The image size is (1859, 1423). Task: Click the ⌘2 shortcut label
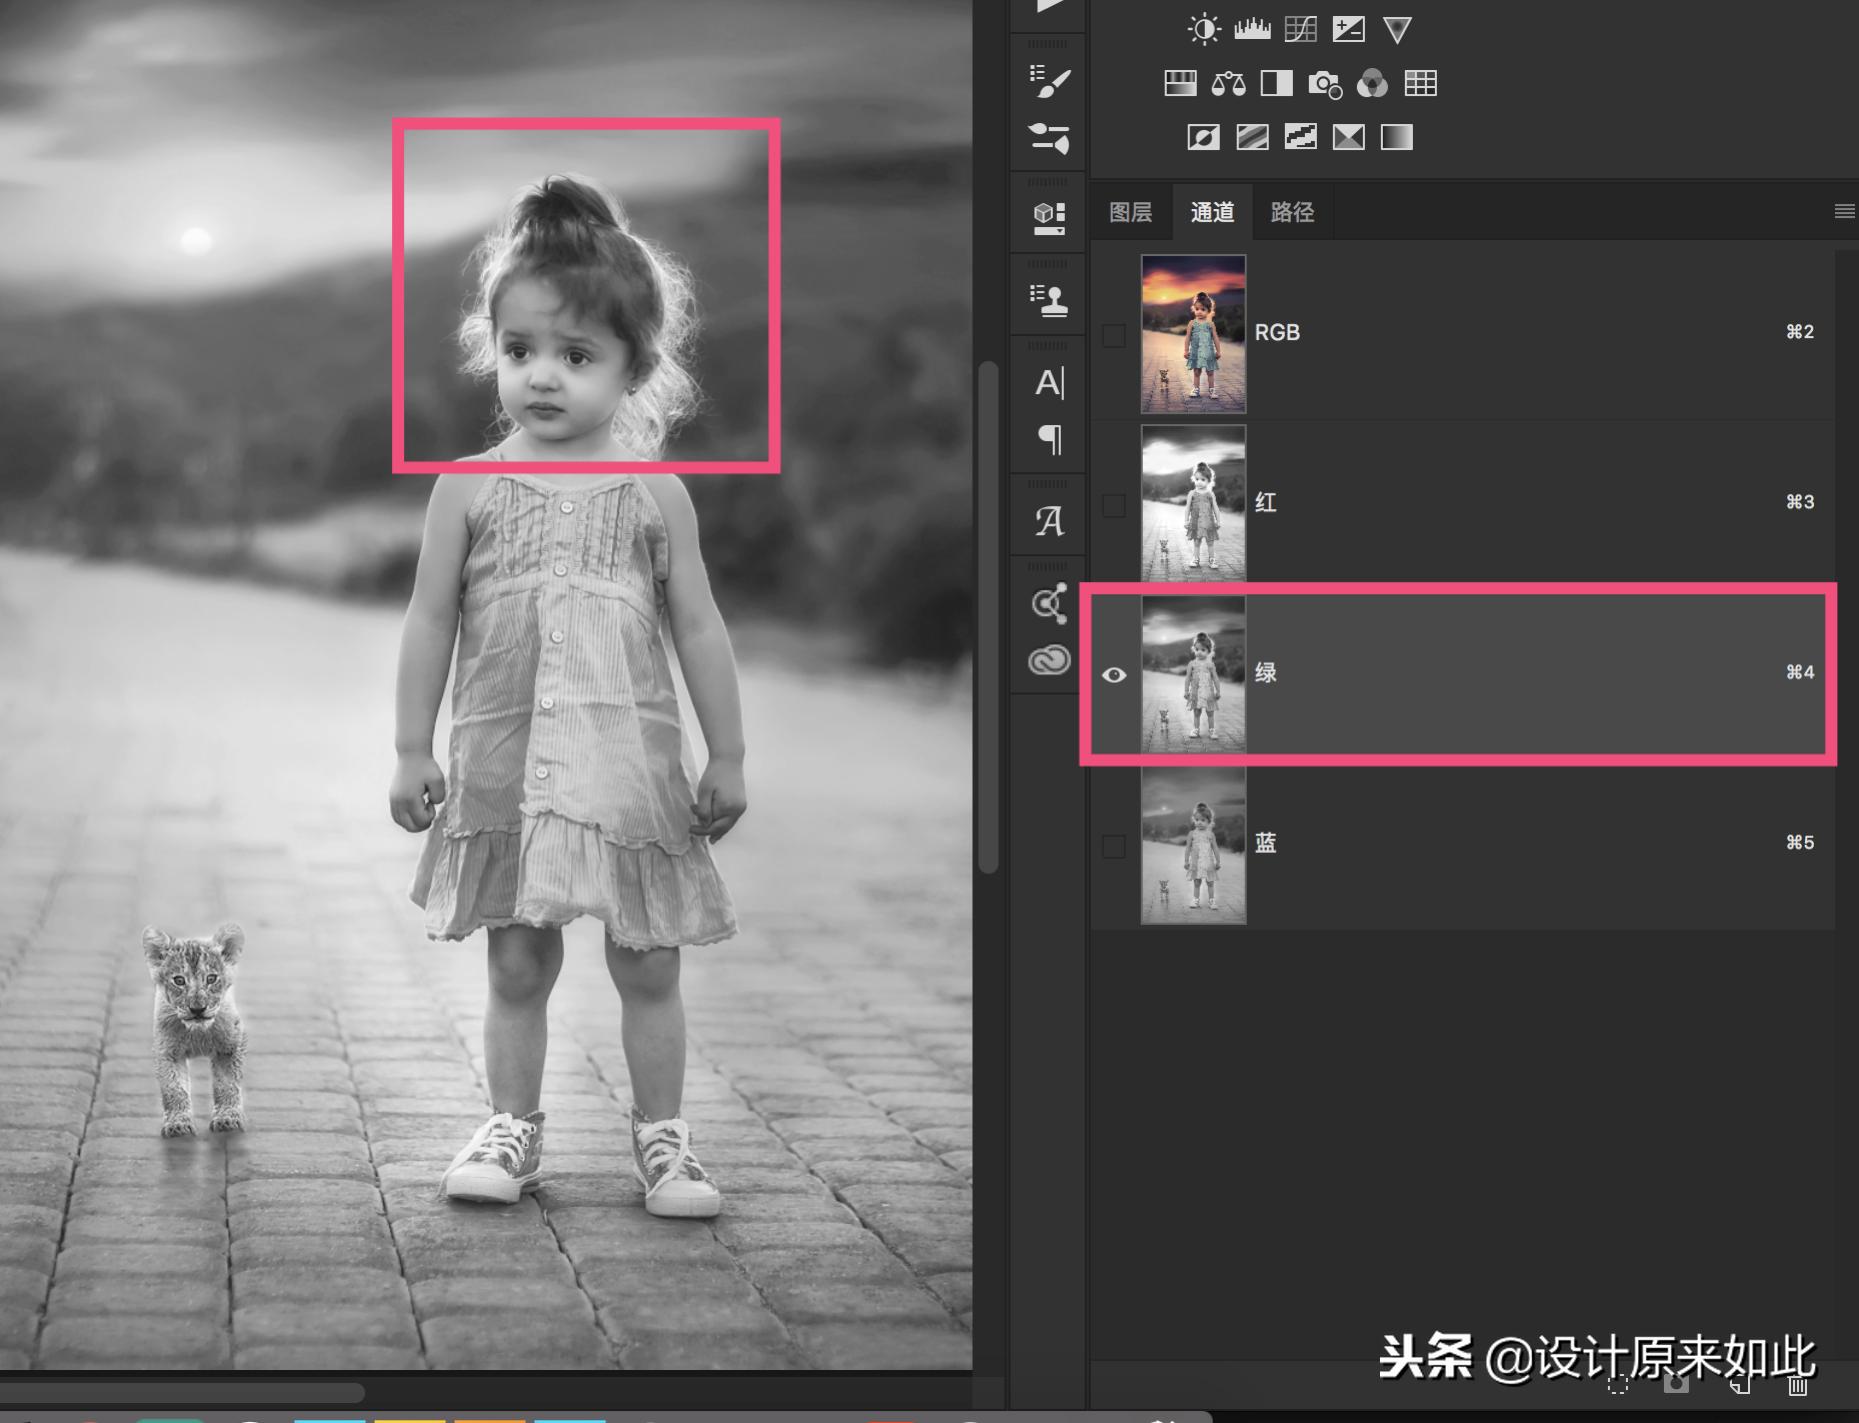tap(1800, 332)
